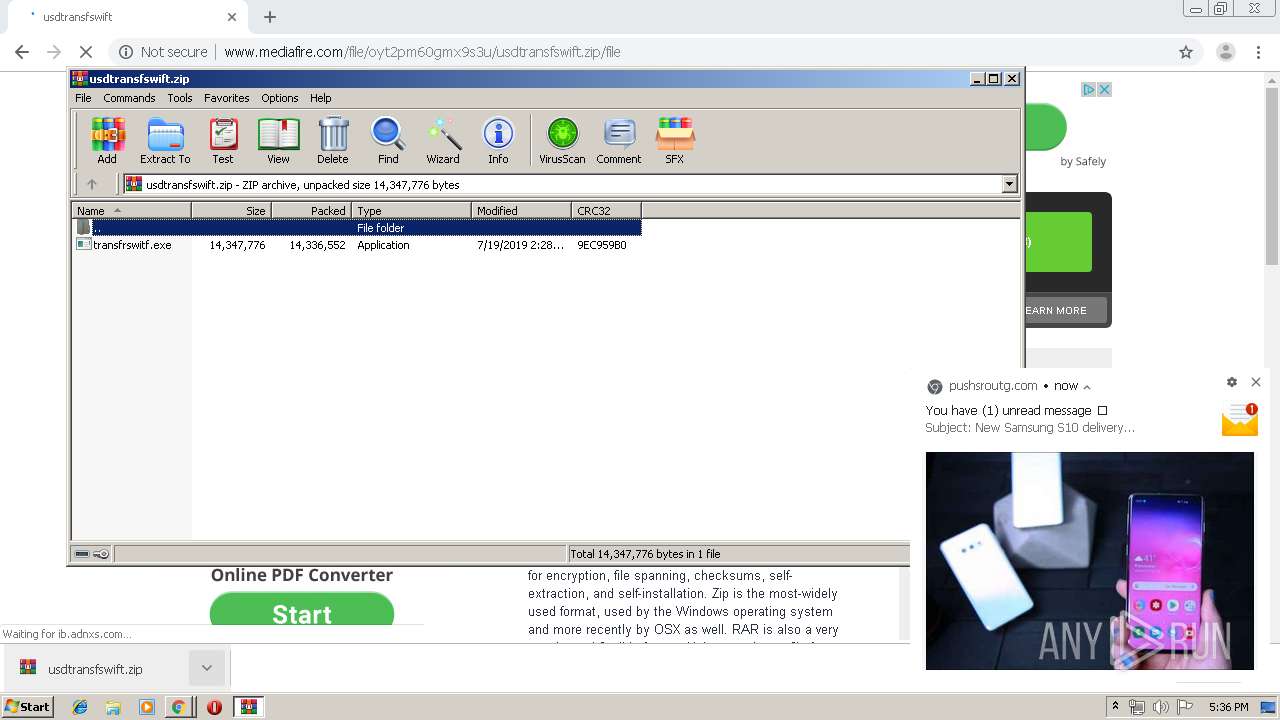Open the downloaded usdtransfswift.zip item
The image size is (1280, 720).
click(95, 669)
